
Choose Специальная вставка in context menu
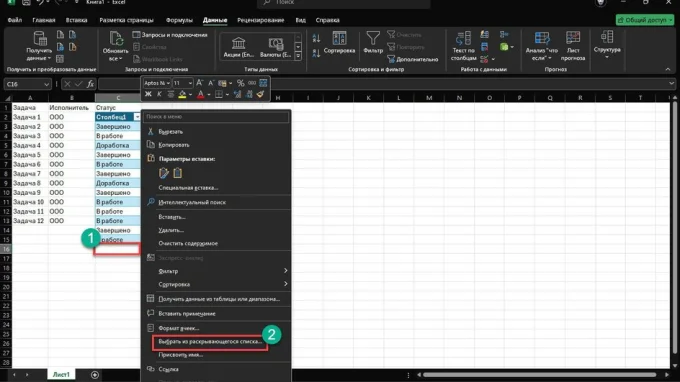[217, 188]
